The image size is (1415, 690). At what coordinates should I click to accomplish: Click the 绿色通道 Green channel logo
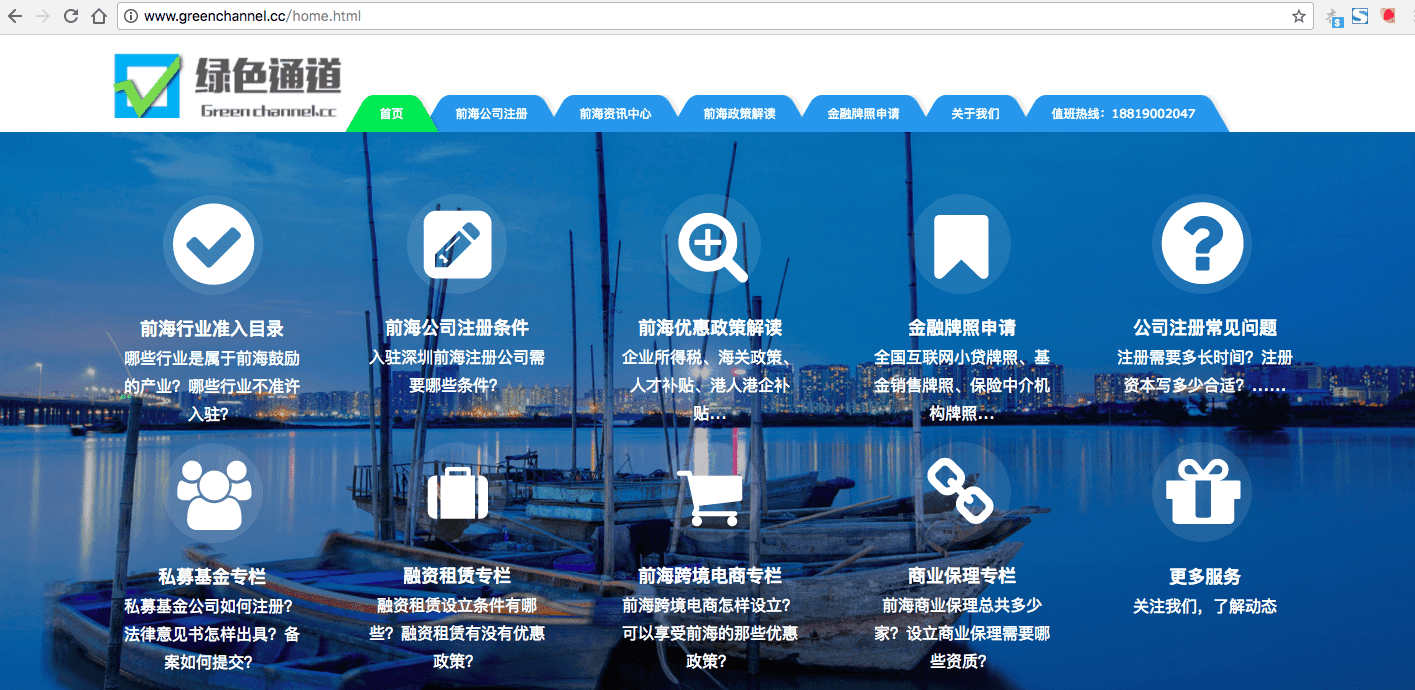pos(228,86)
